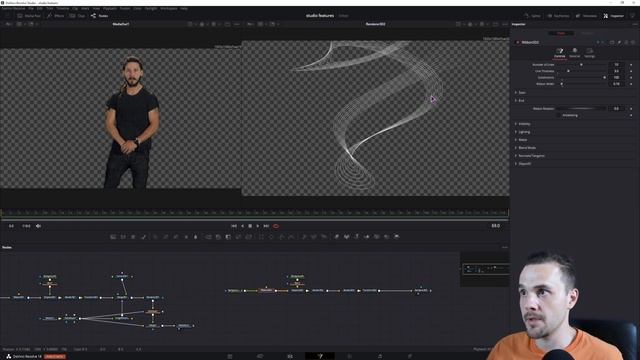
Task: Open the Metadata panel
Action: 586,16
